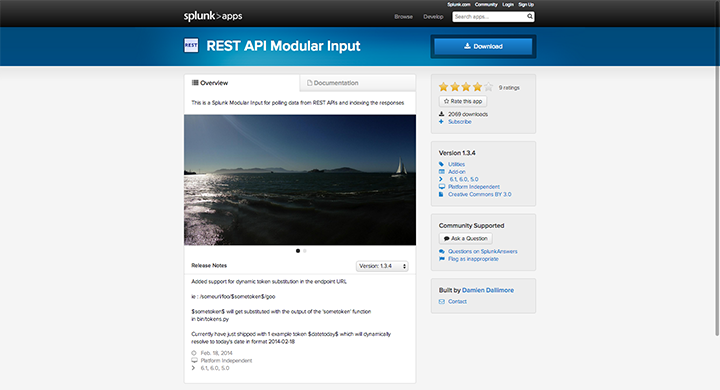Open the Damien Dallimore author link
This screenshot has width=720, height=390.
pyautogui.click(x=488, y=290)
